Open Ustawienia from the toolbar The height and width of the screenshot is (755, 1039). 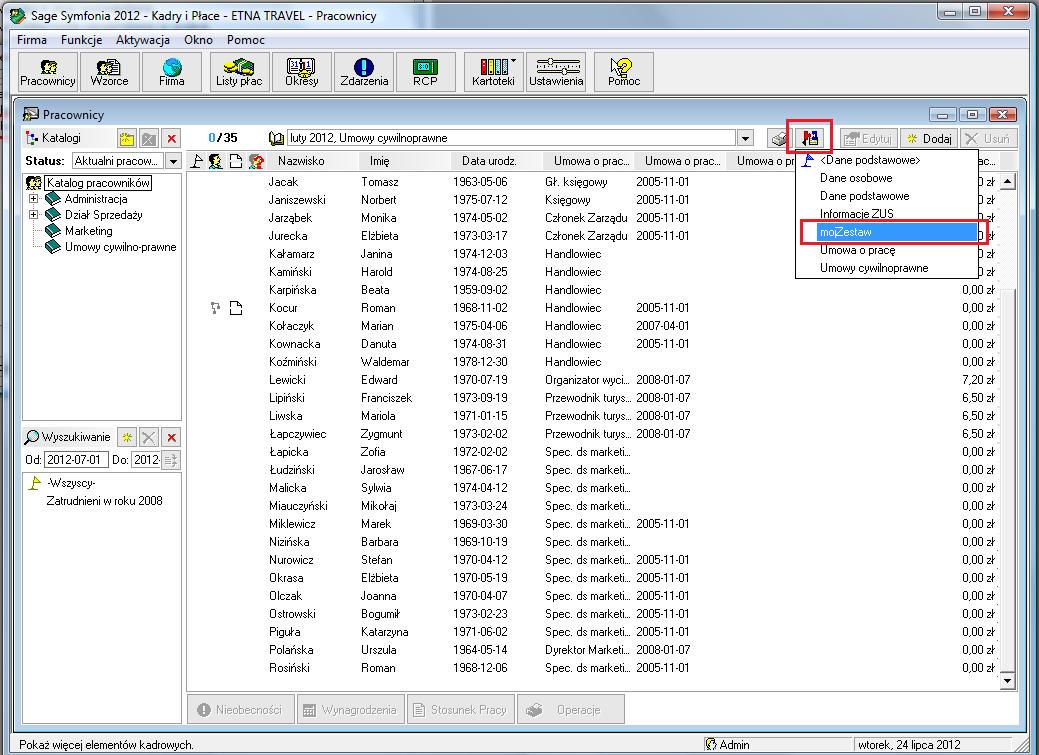pyautogui.click(x=556, y=72)
